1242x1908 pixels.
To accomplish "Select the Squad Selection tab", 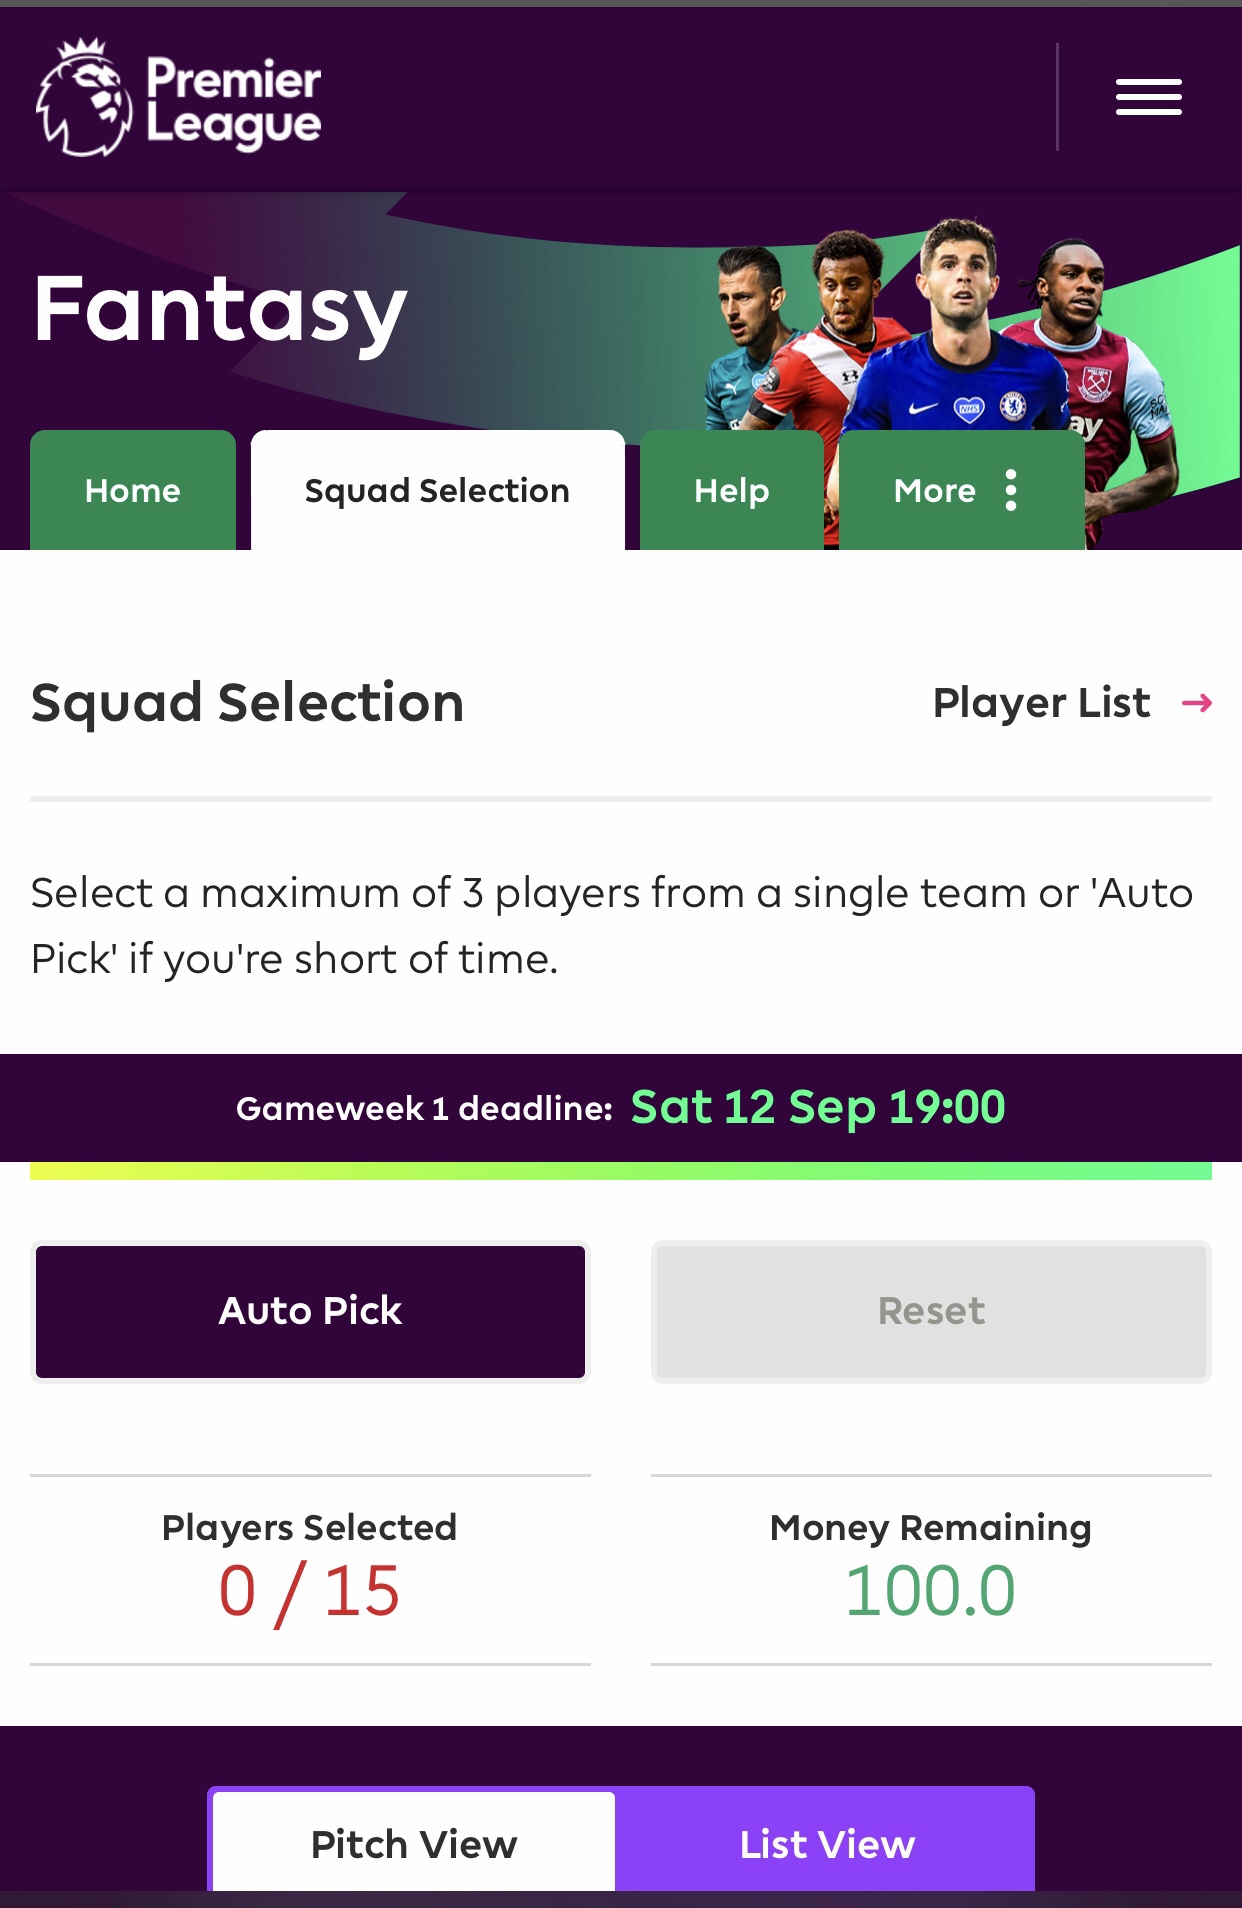I will pos(437,491).
